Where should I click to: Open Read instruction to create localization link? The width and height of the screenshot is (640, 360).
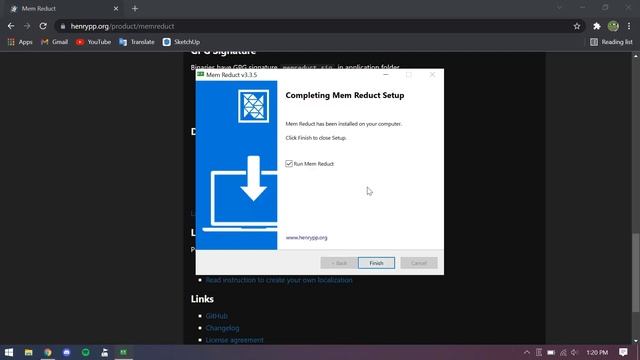[279, 280]
